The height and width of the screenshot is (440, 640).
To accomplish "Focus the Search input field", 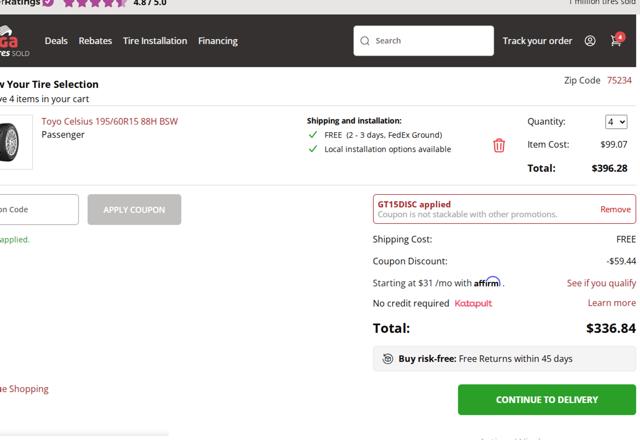I will tap(424, 41).
